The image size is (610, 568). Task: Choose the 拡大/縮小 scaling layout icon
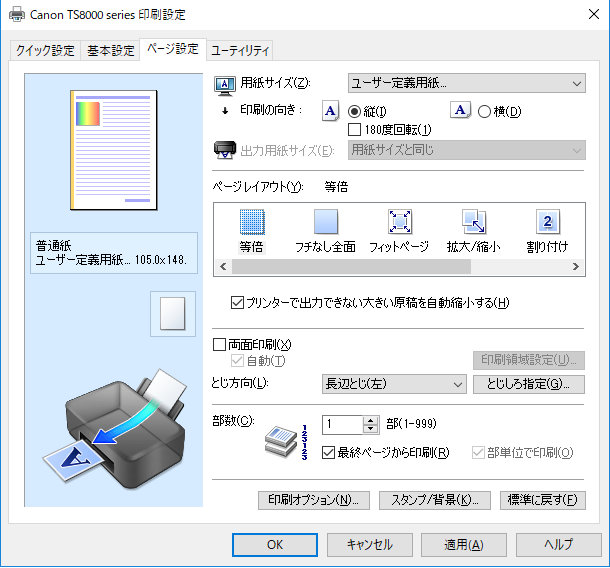(473, 222)
